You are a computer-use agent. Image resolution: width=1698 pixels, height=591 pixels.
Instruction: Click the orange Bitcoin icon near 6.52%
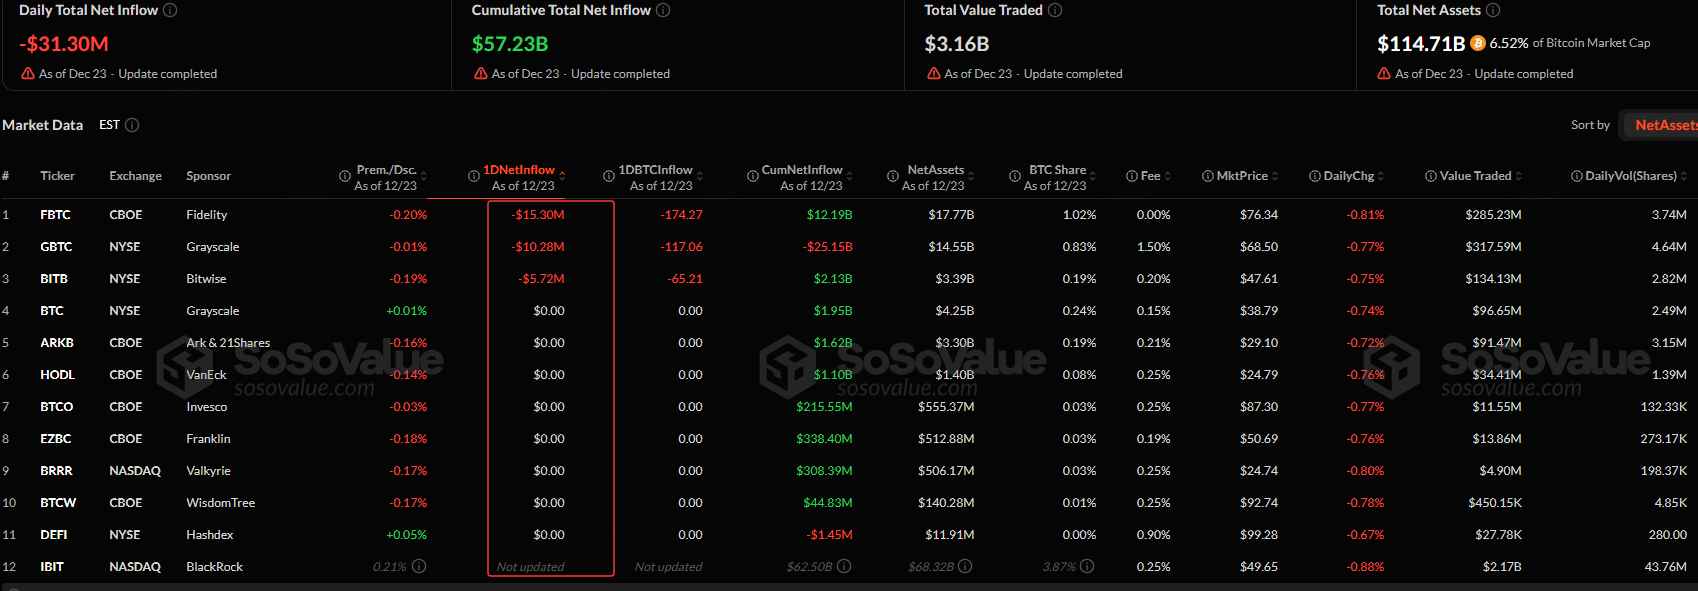pyautogui.click(x=1478, y=43)
